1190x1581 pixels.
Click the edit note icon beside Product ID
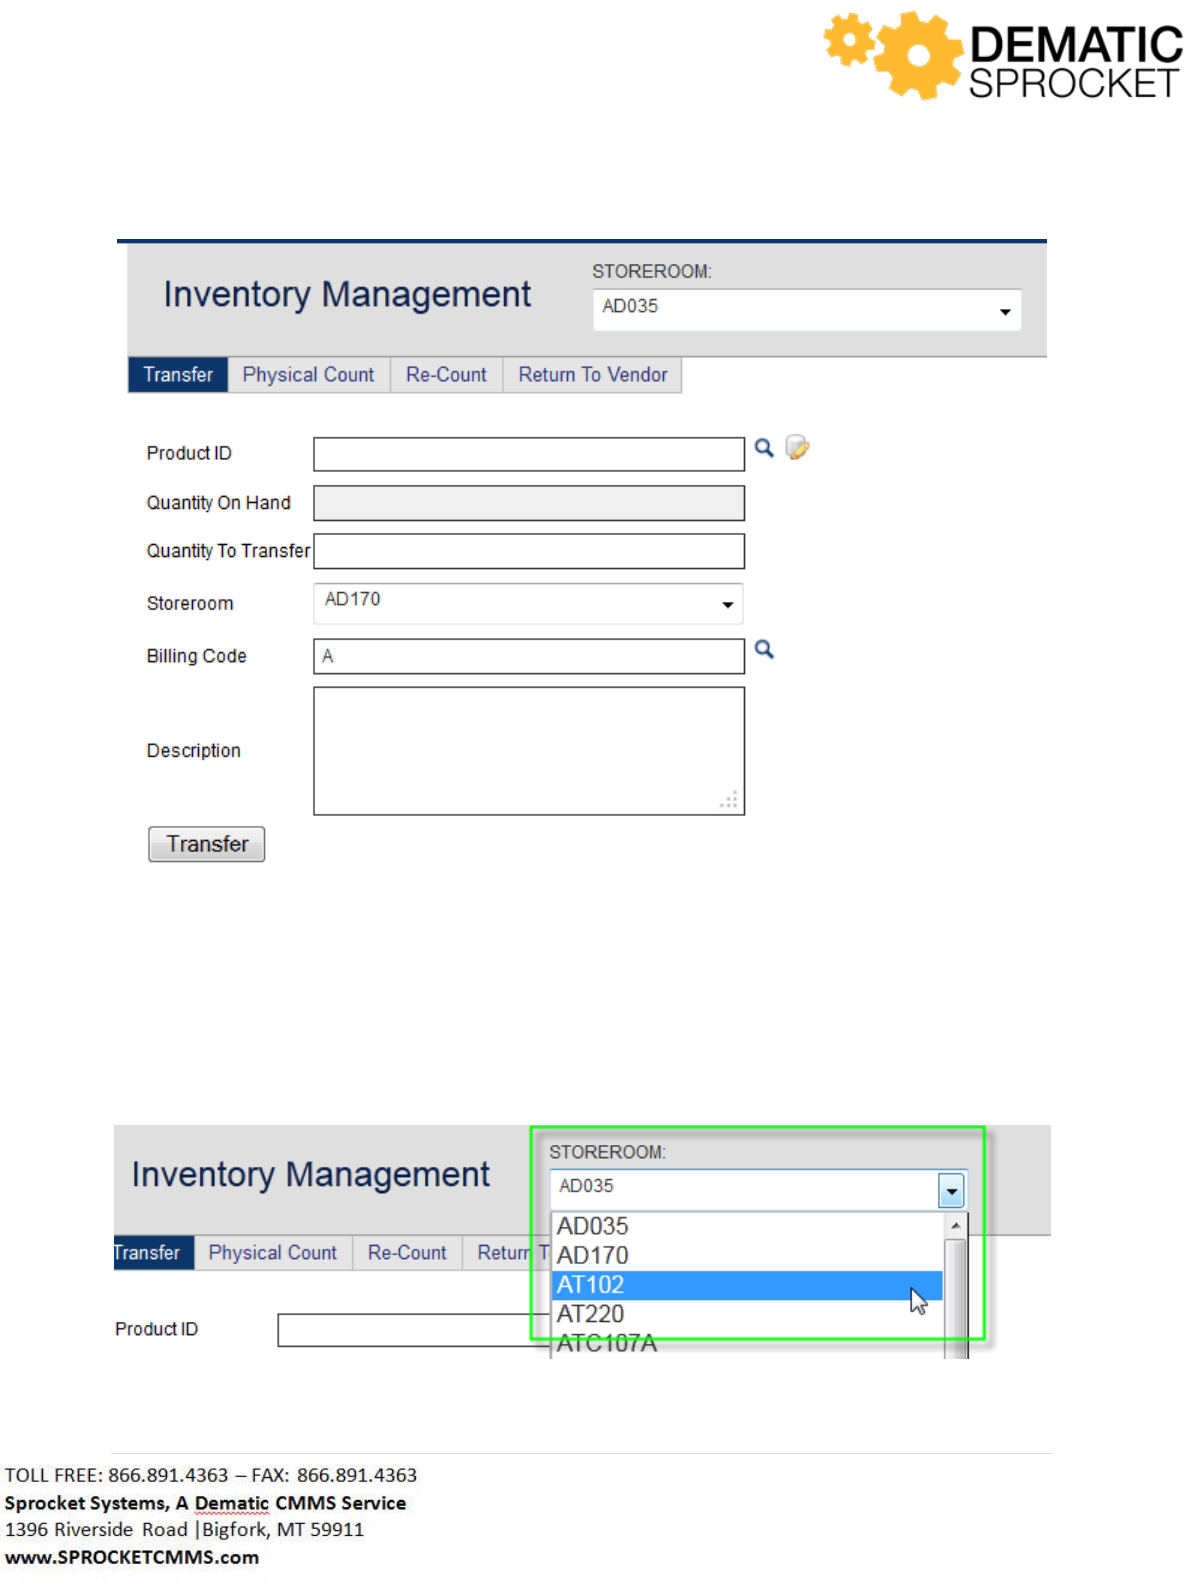tap(797, 447)
